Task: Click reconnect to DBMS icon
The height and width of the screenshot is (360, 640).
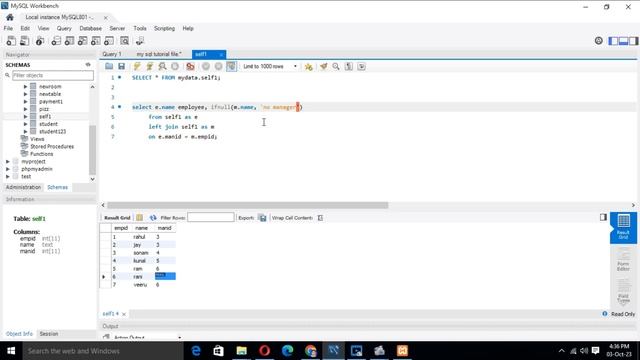Action: click(140, 41)
